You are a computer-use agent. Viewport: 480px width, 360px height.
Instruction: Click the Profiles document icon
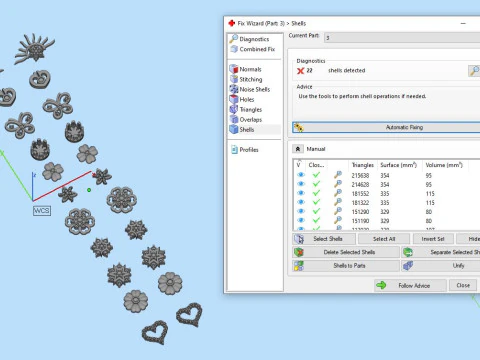pos(234,150)
